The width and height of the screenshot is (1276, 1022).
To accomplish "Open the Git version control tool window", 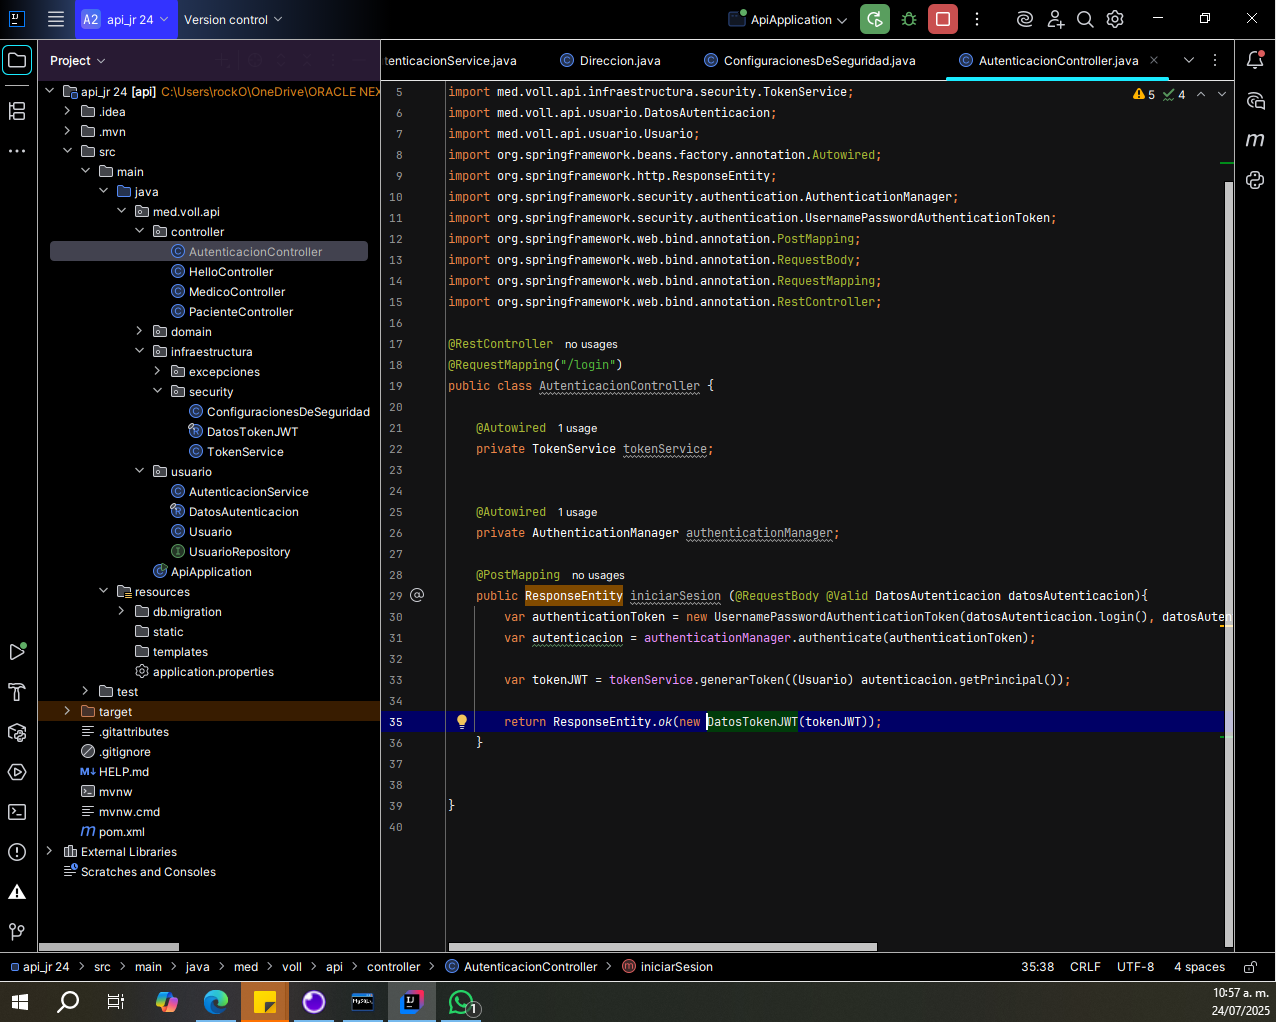I will (x=17, y=932).
